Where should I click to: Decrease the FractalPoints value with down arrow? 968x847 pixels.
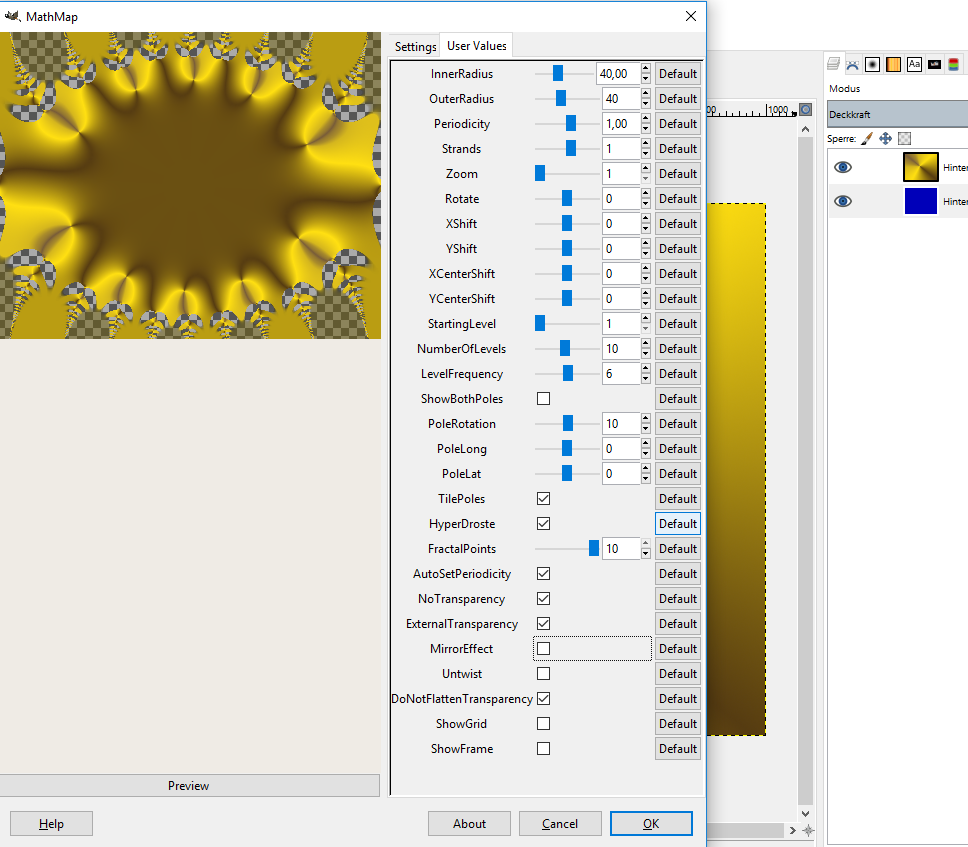646,554
